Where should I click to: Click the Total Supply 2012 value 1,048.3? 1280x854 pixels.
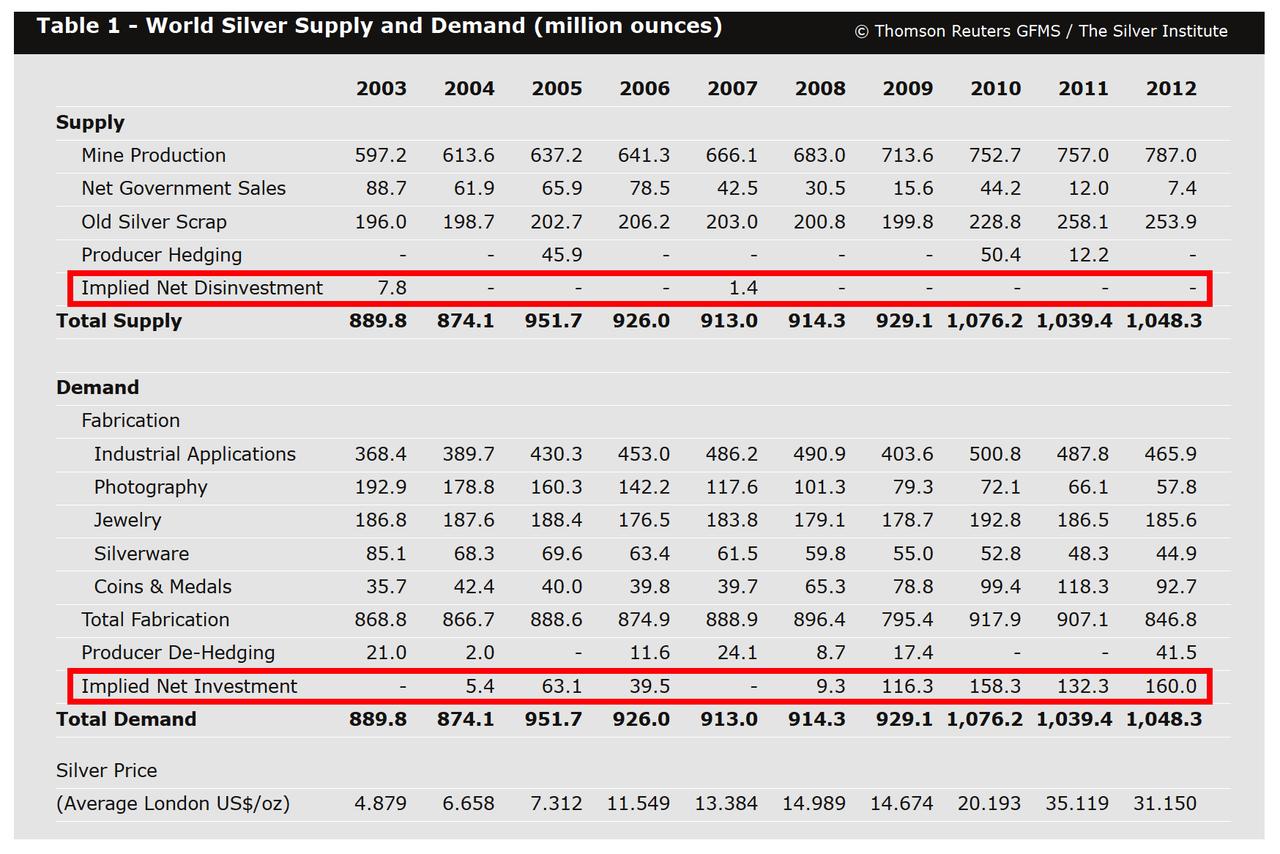coord(1164,321)
